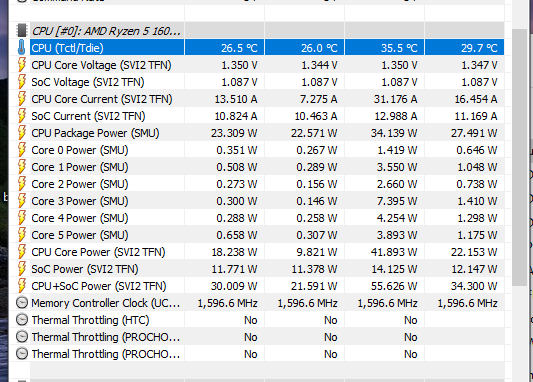Select Core 4 Power (SMU) label
The width and height of the screenshot is (533, 382).
80,218
